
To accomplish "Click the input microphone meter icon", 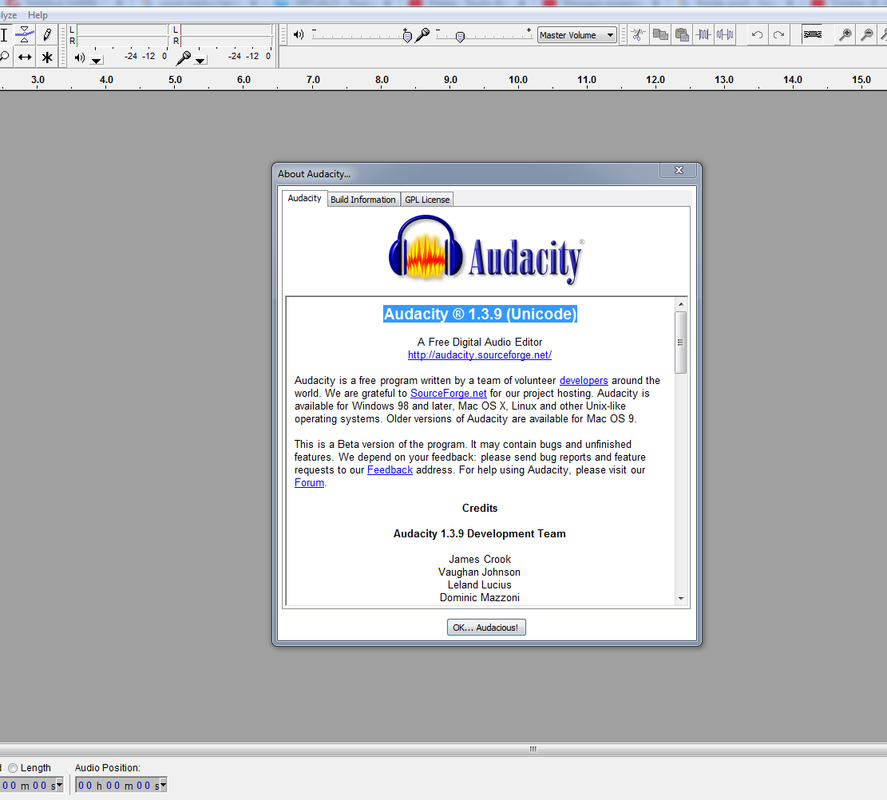I will 183,57.
